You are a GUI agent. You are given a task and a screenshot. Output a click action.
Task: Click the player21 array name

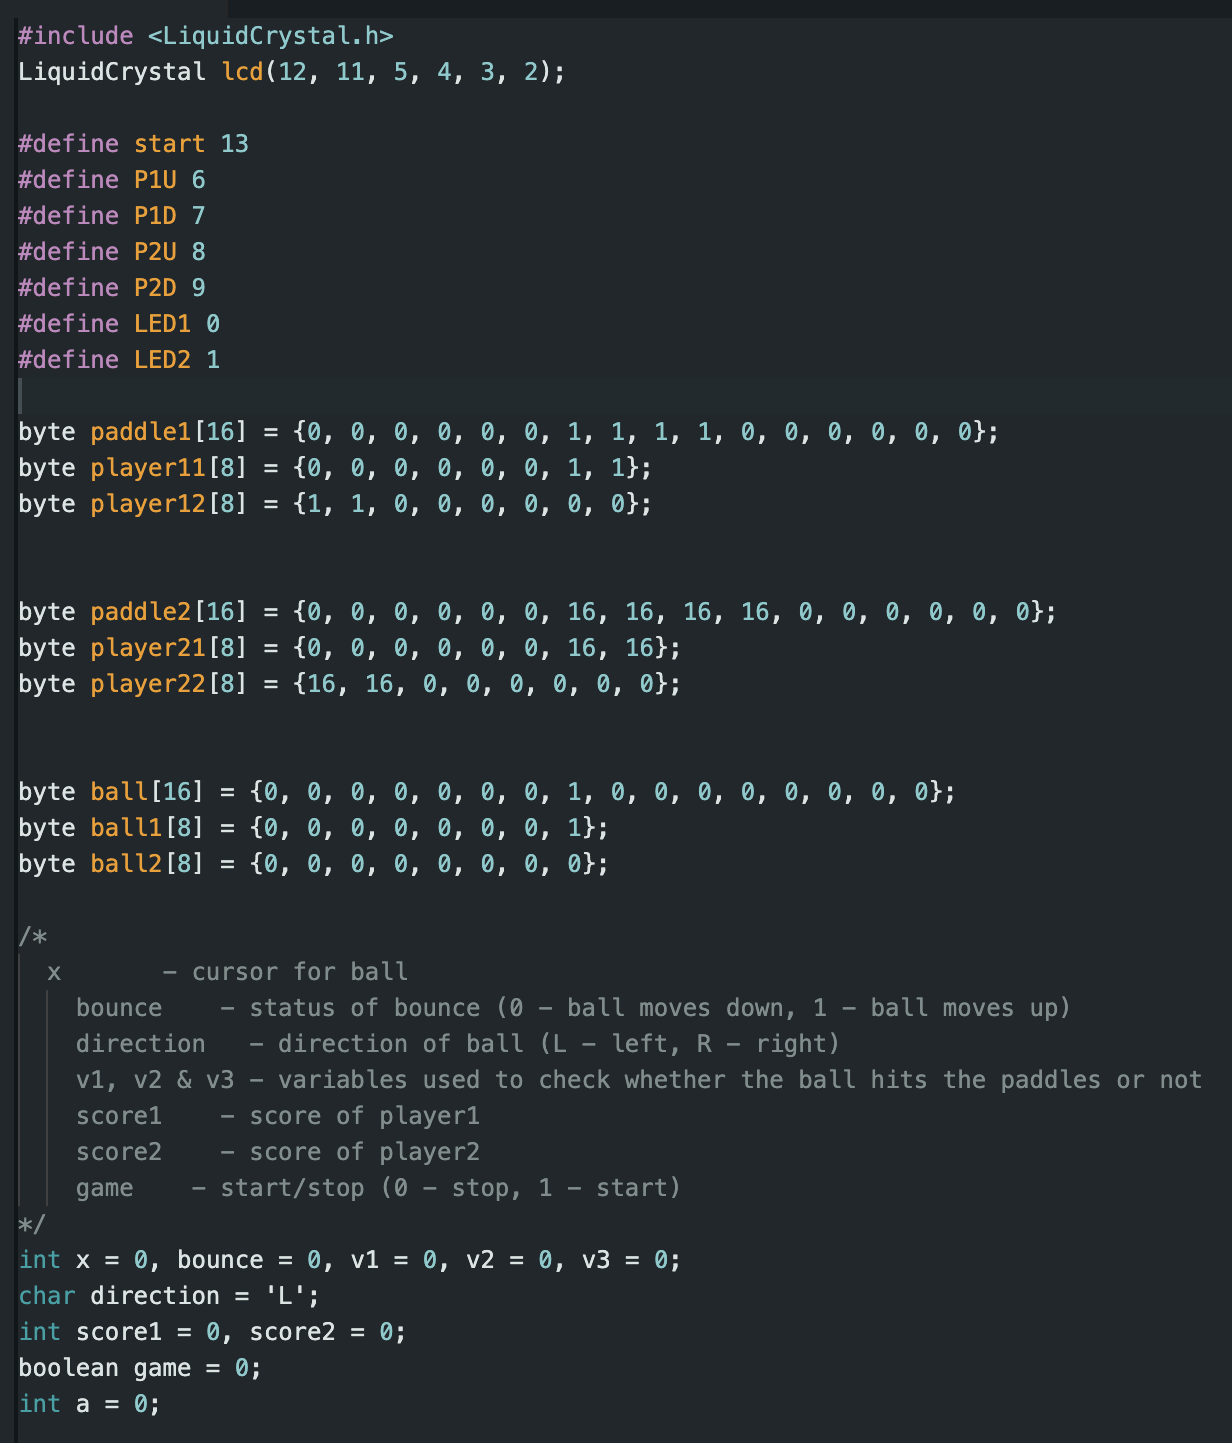click(147, 648)
